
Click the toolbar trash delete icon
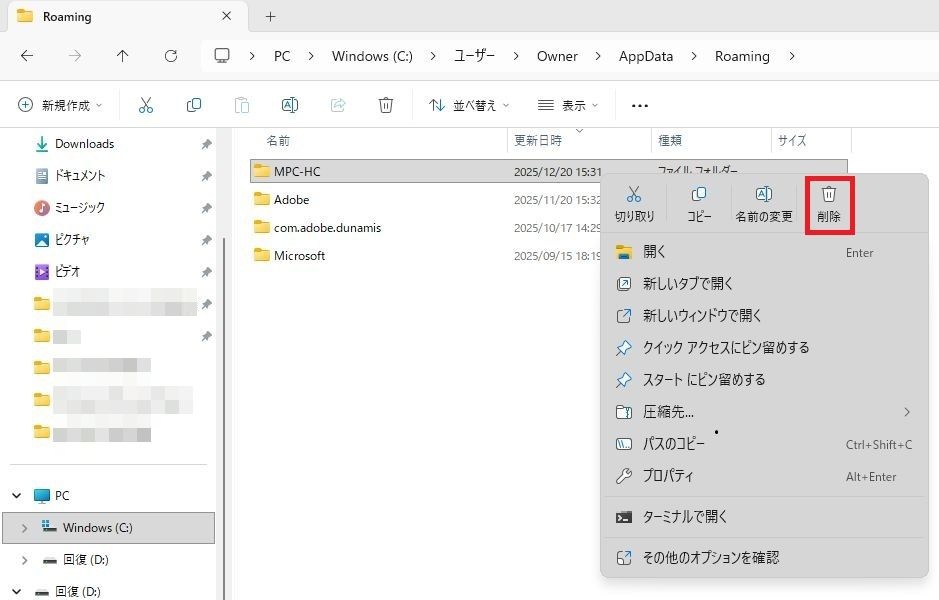pyautogui.click(x=386, y=105)
